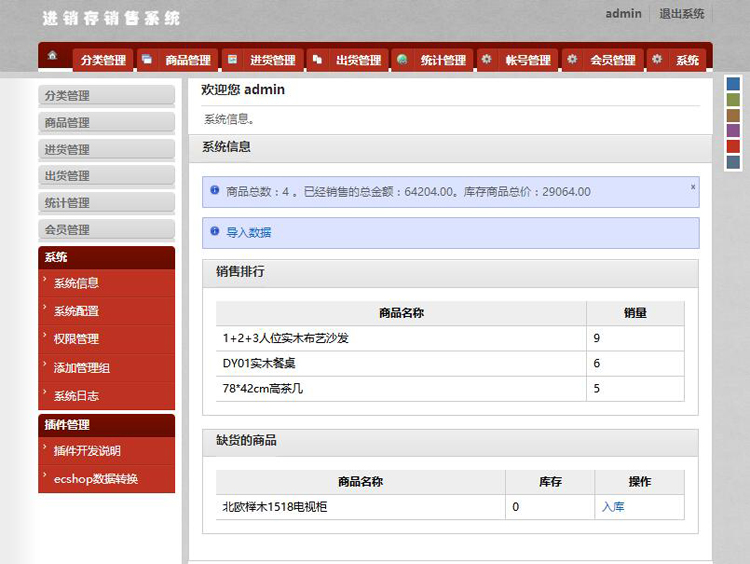This screenshot has height=564, width=750.
Task: Click the 库存 column header
Action: (x=550, y=482)
